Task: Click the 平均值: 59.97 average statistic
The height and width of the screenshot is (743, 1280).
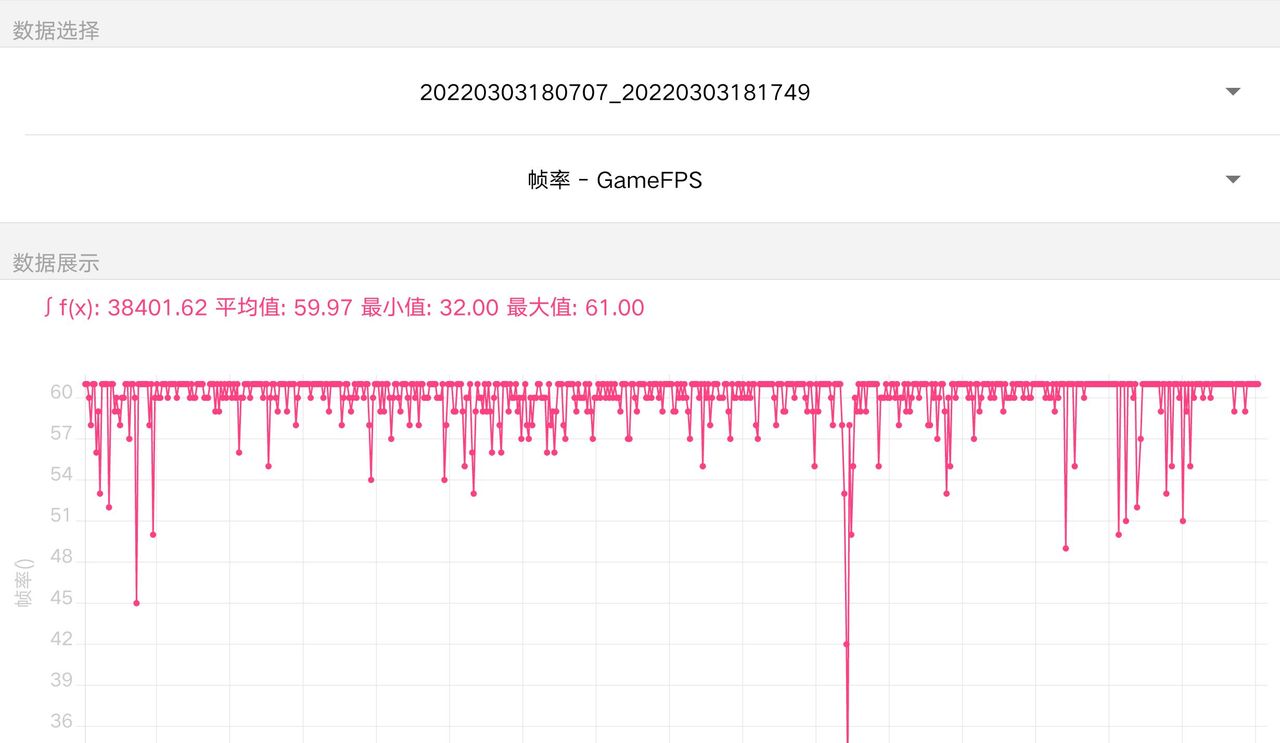Action: tap(284, 308)
